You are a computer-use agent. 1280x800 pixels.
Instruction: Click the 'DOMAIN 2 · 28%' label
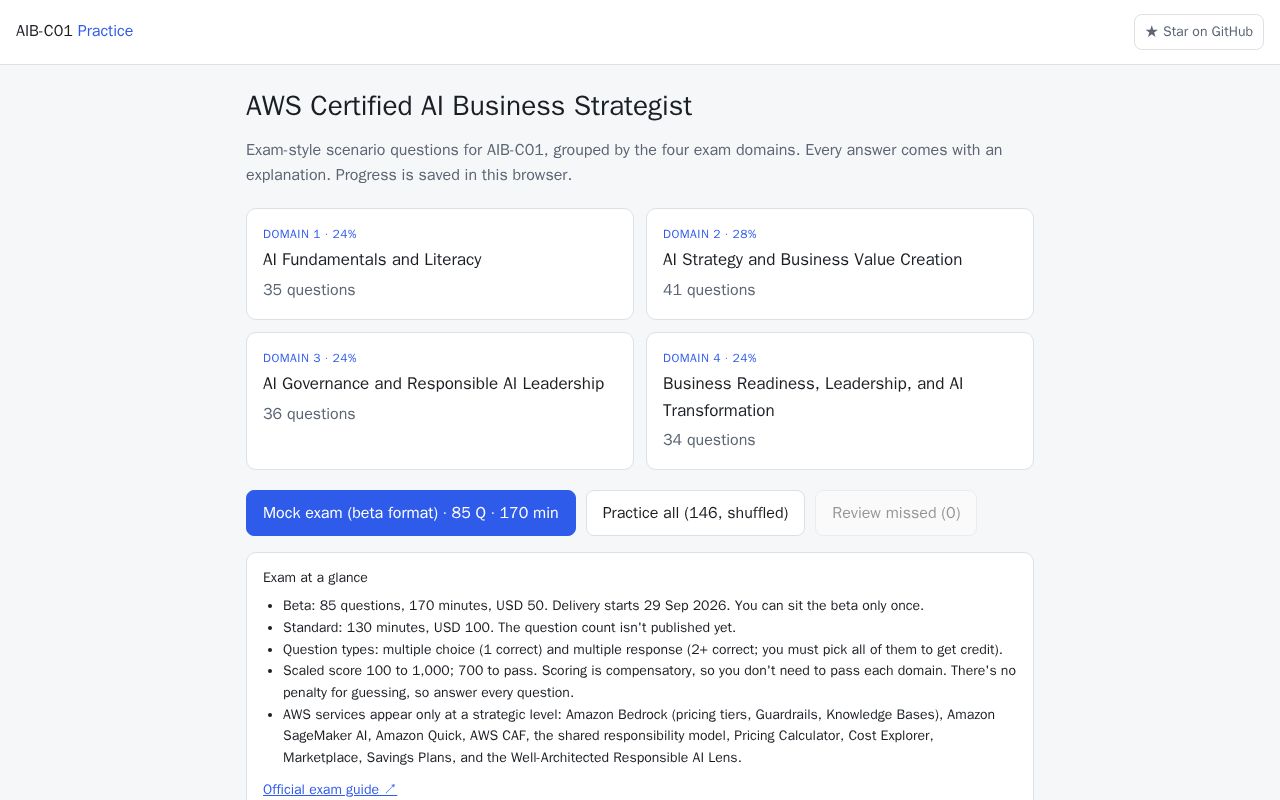(710, 234)
